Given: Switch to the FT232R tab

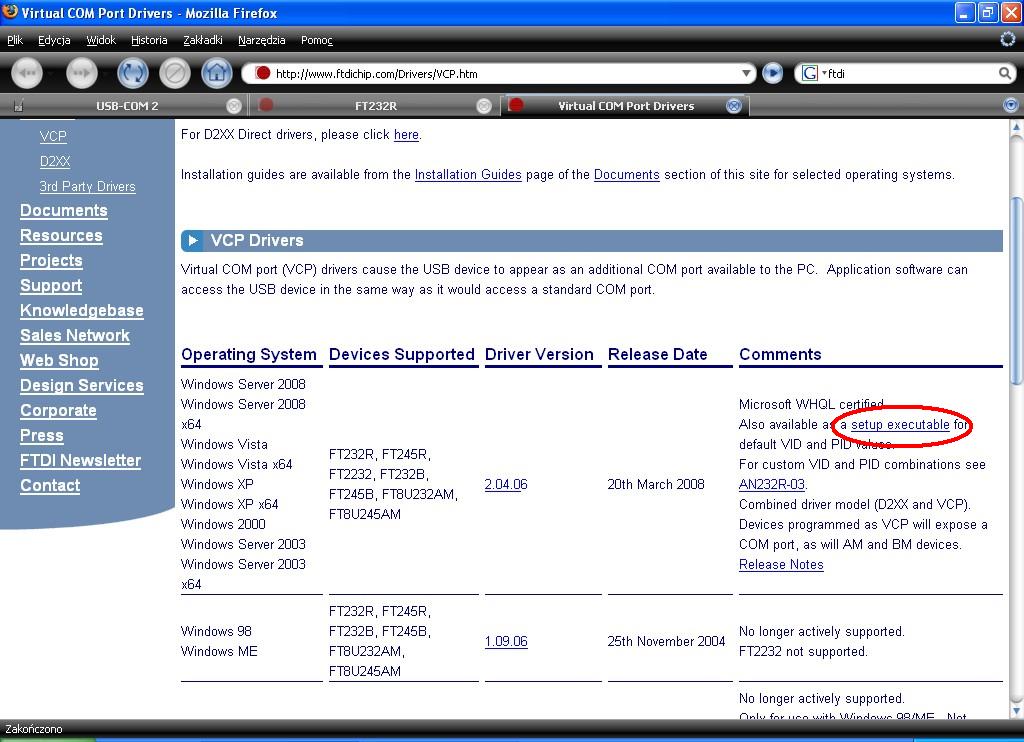Looking at the screenshot, I should click(x=376, y=106).
